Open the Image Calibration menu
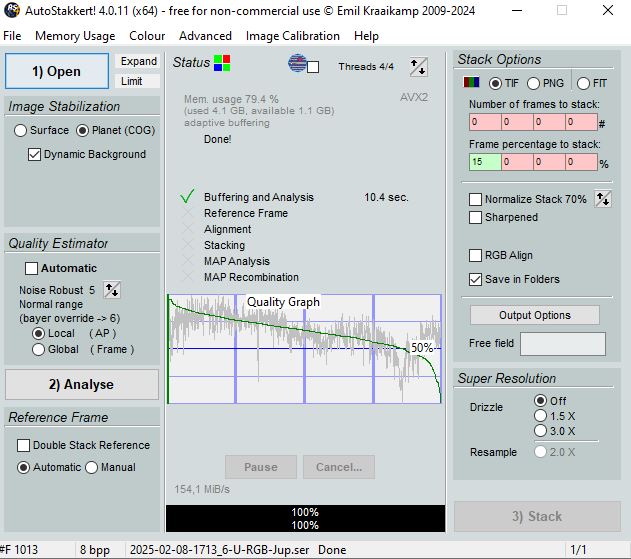Screen dimensions: 631x559 [293, 36]
